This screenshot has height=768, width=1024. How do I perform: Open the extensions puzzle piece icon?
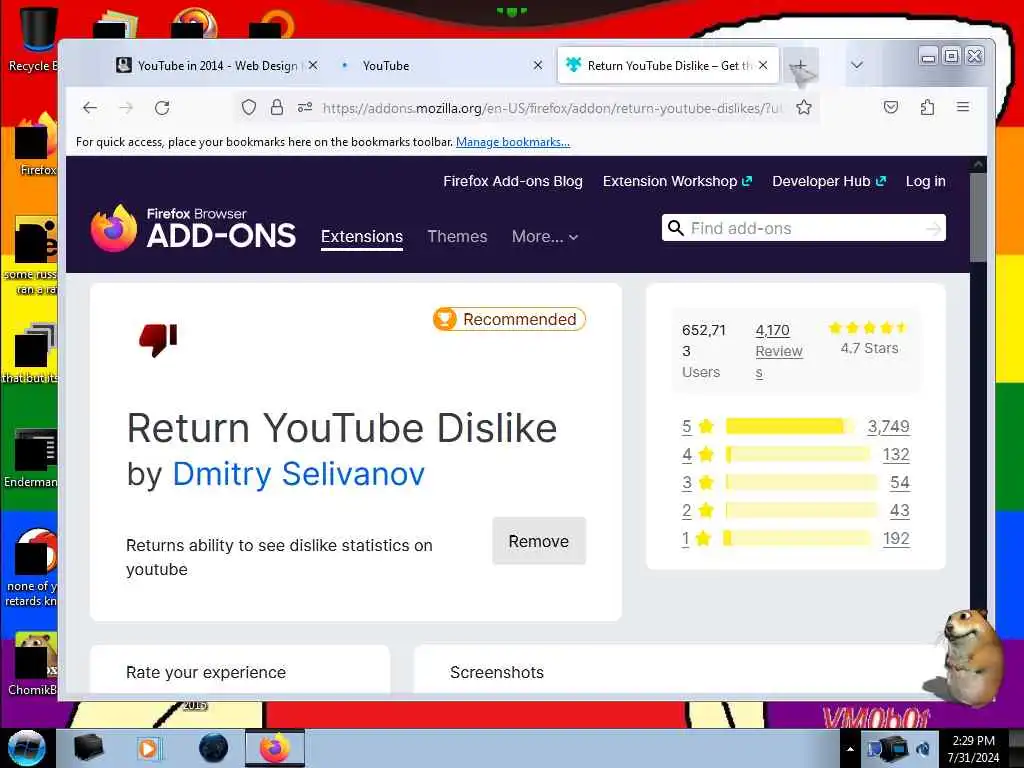click(927, 107)
